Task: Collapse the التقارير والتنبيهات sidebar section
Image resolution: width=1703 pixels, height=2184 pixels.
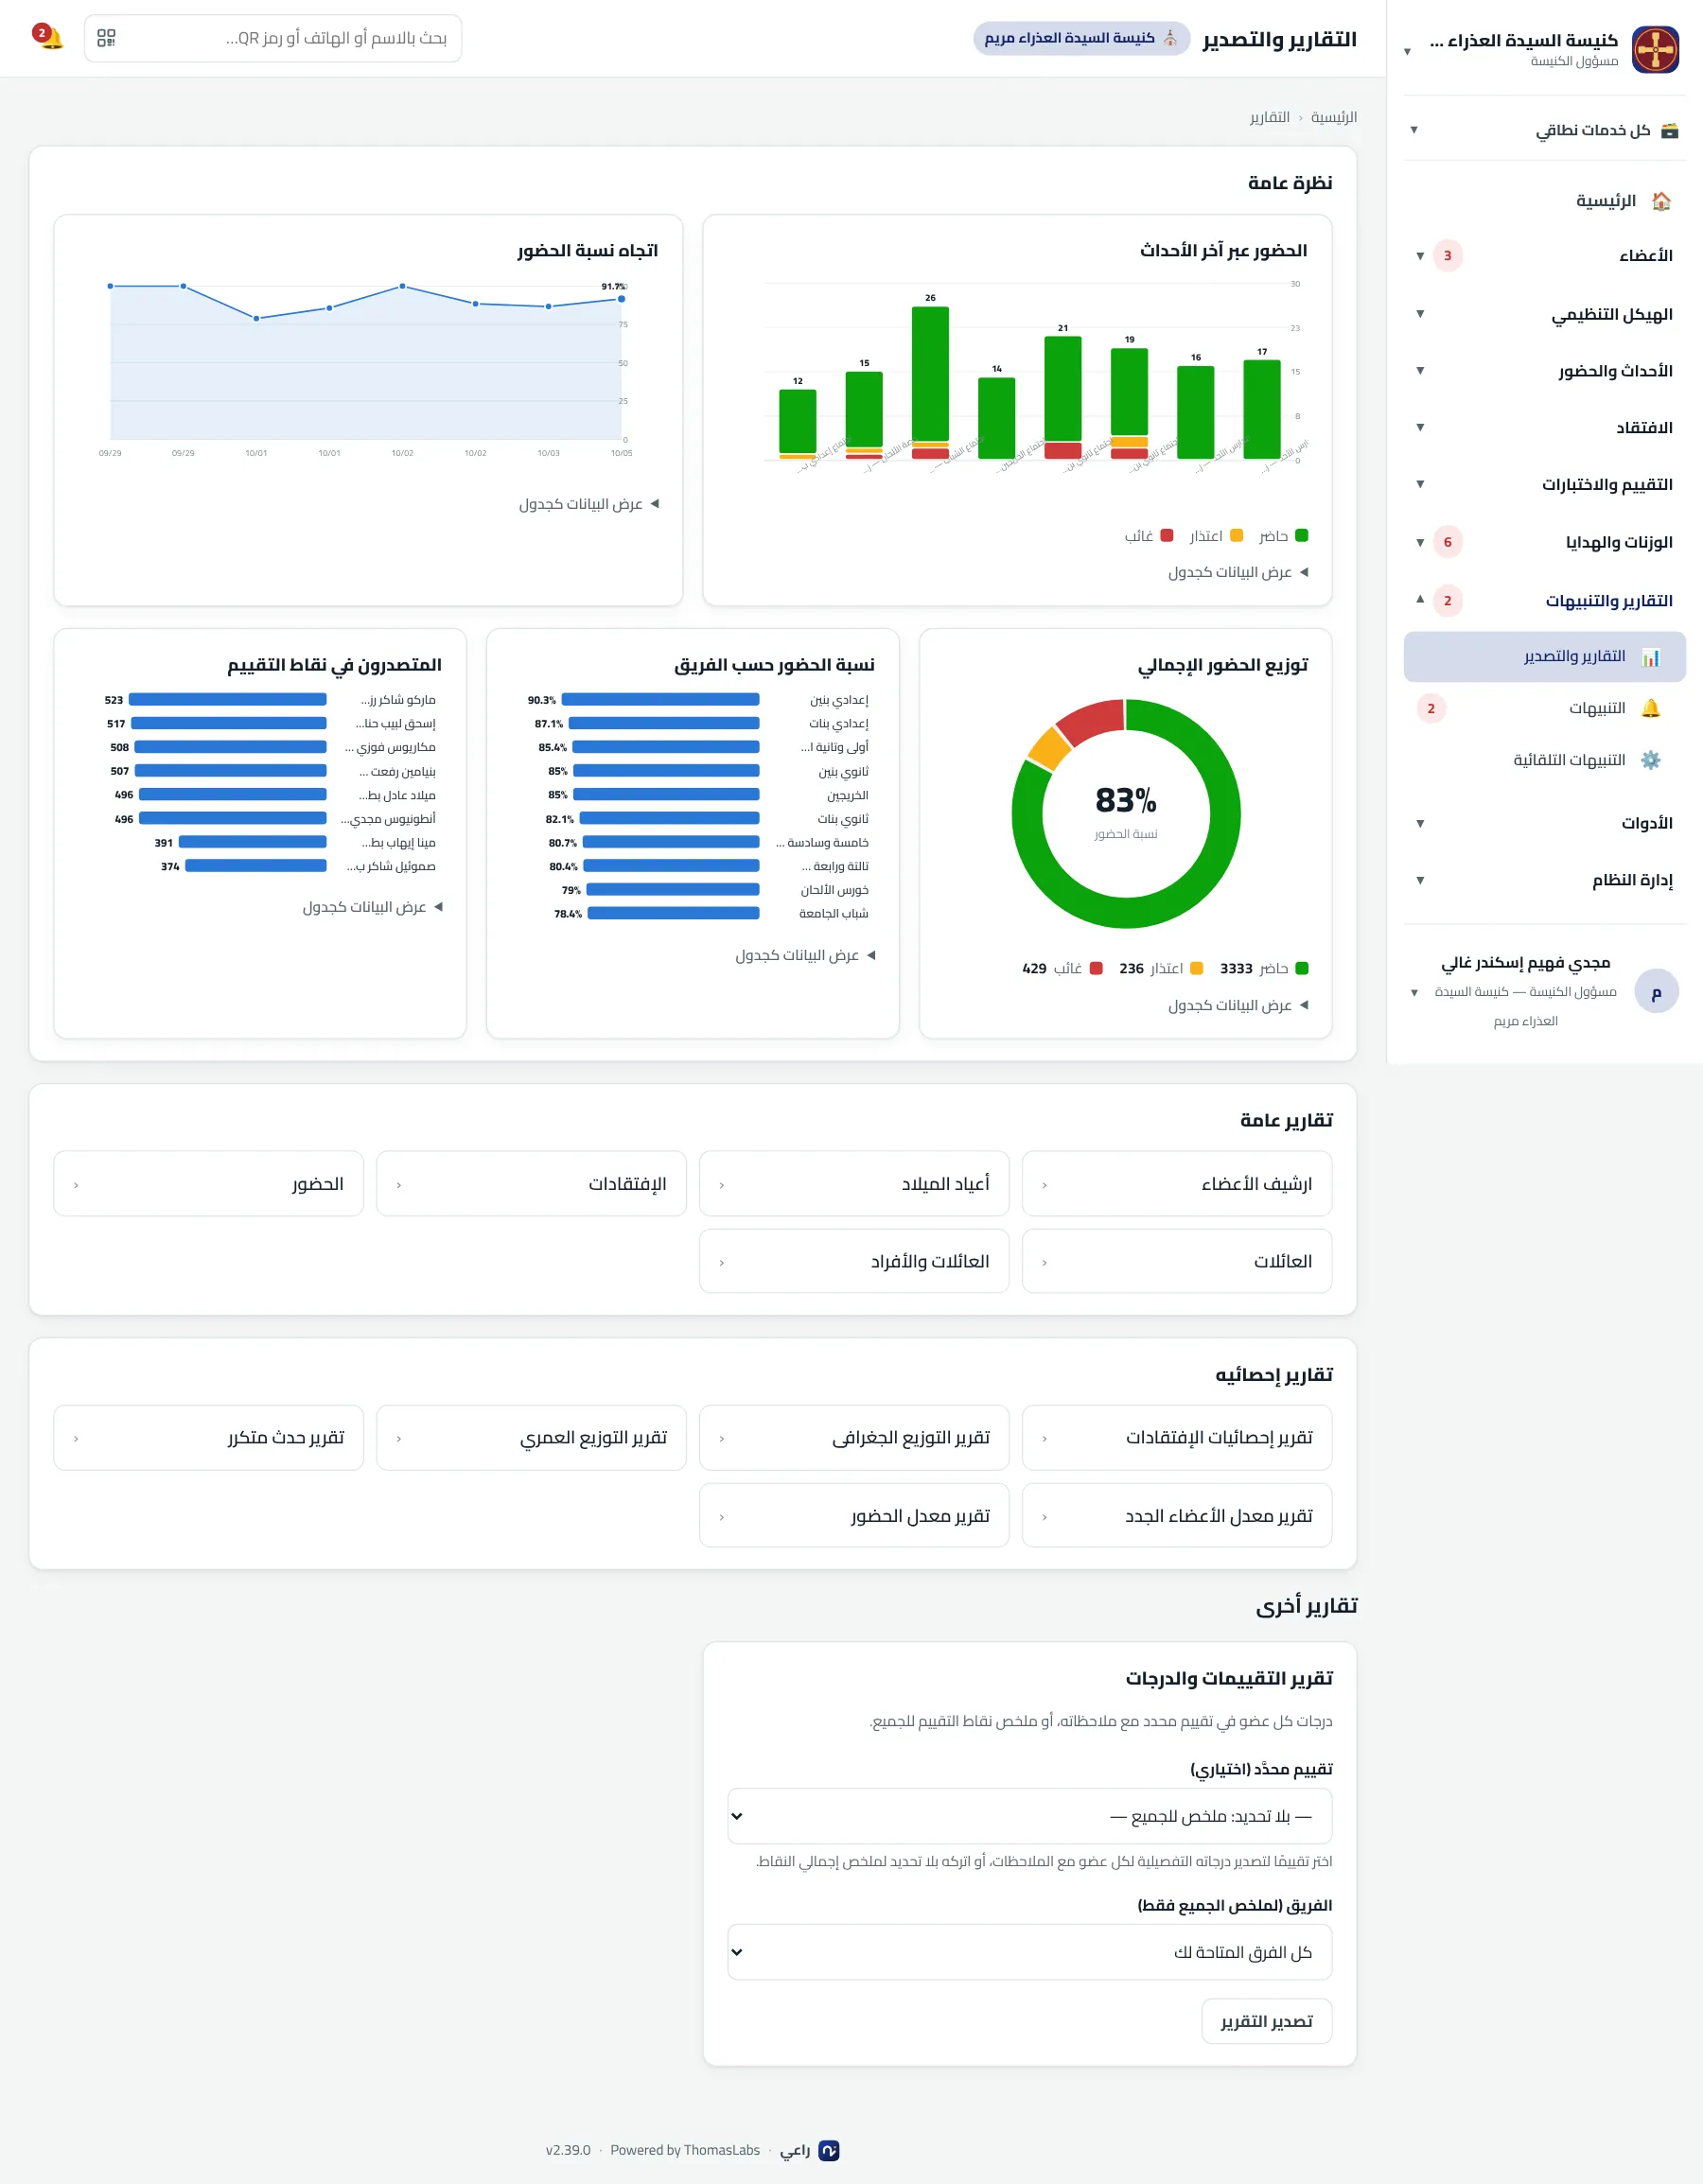Action: [x=1544, y=601]
